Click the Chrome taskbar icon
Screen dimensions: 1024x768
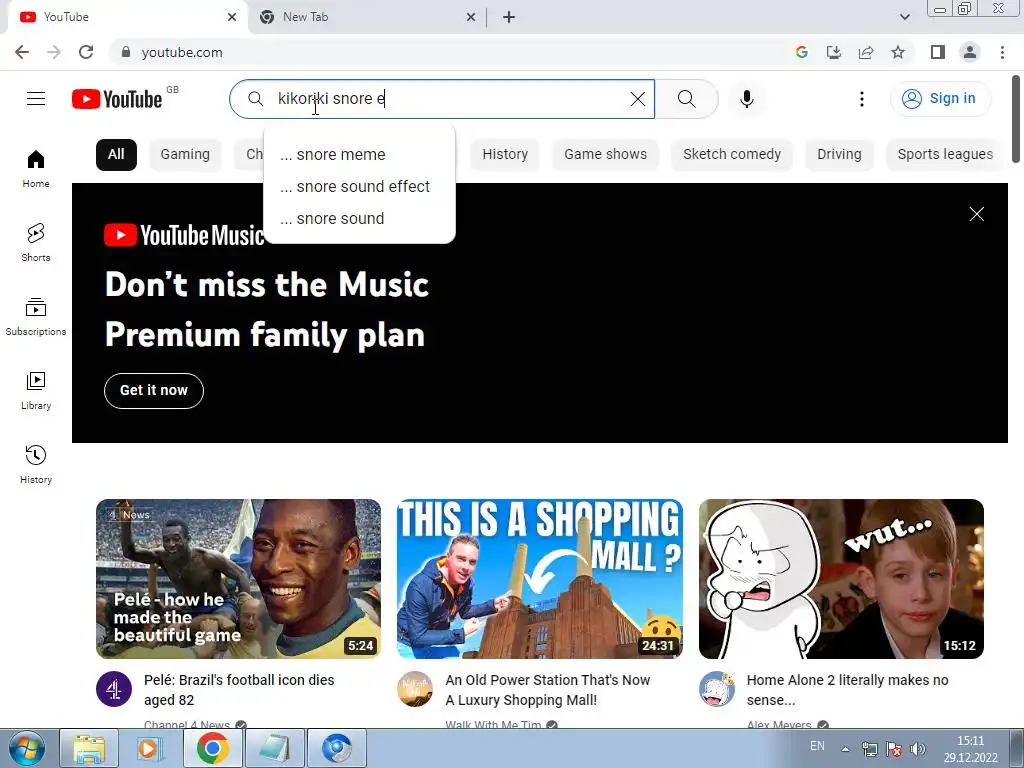212,748
